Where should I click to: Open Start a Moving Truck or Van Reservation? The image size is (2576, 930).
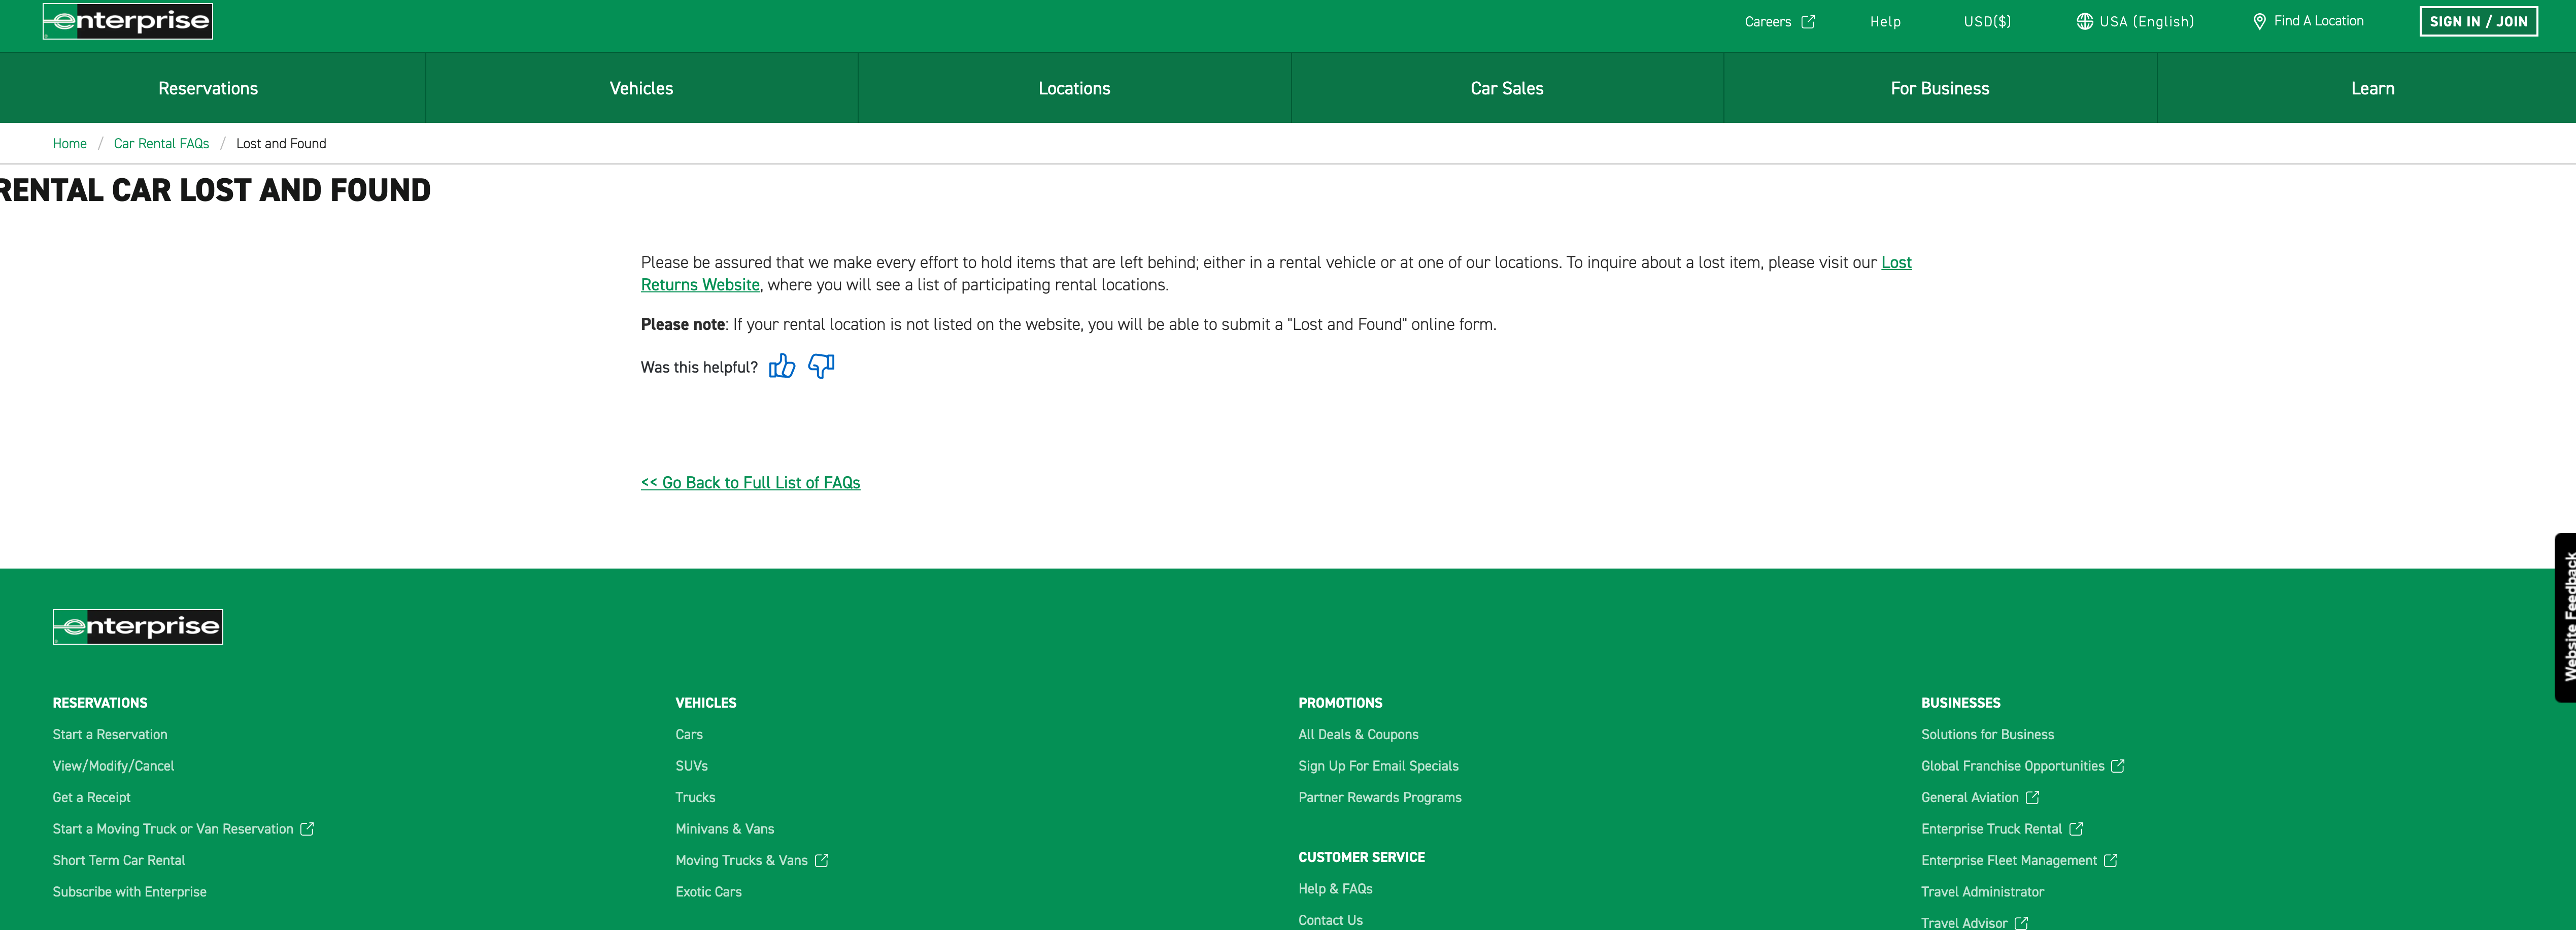(x=173, y=829)
